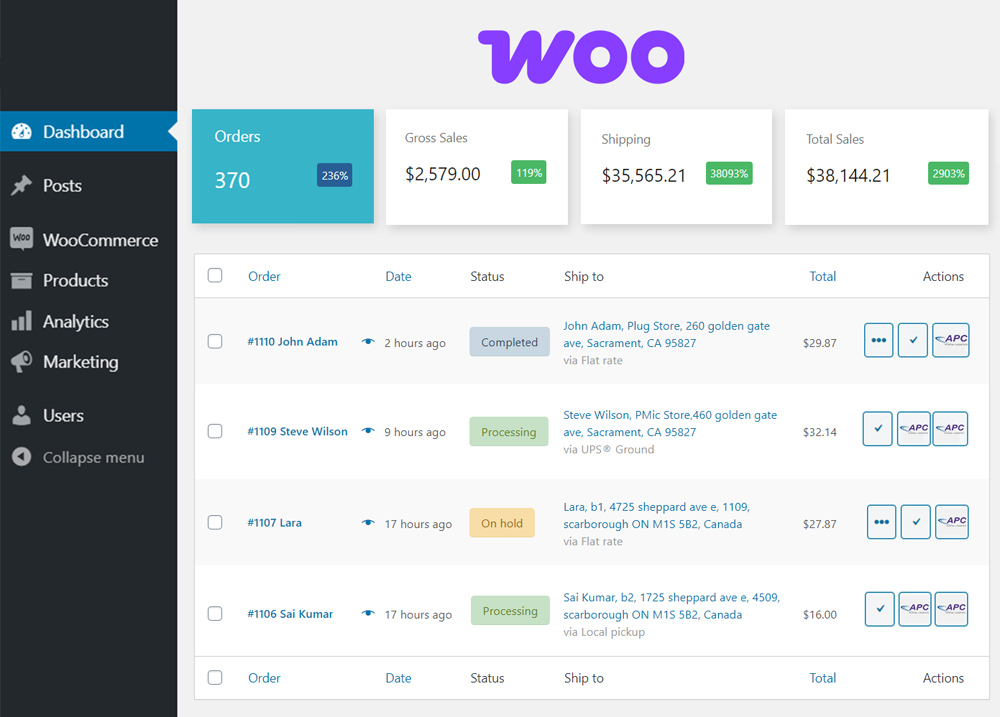
Task: Open the ellipsis actions menu for order #1107
Action: click(880, 521)
